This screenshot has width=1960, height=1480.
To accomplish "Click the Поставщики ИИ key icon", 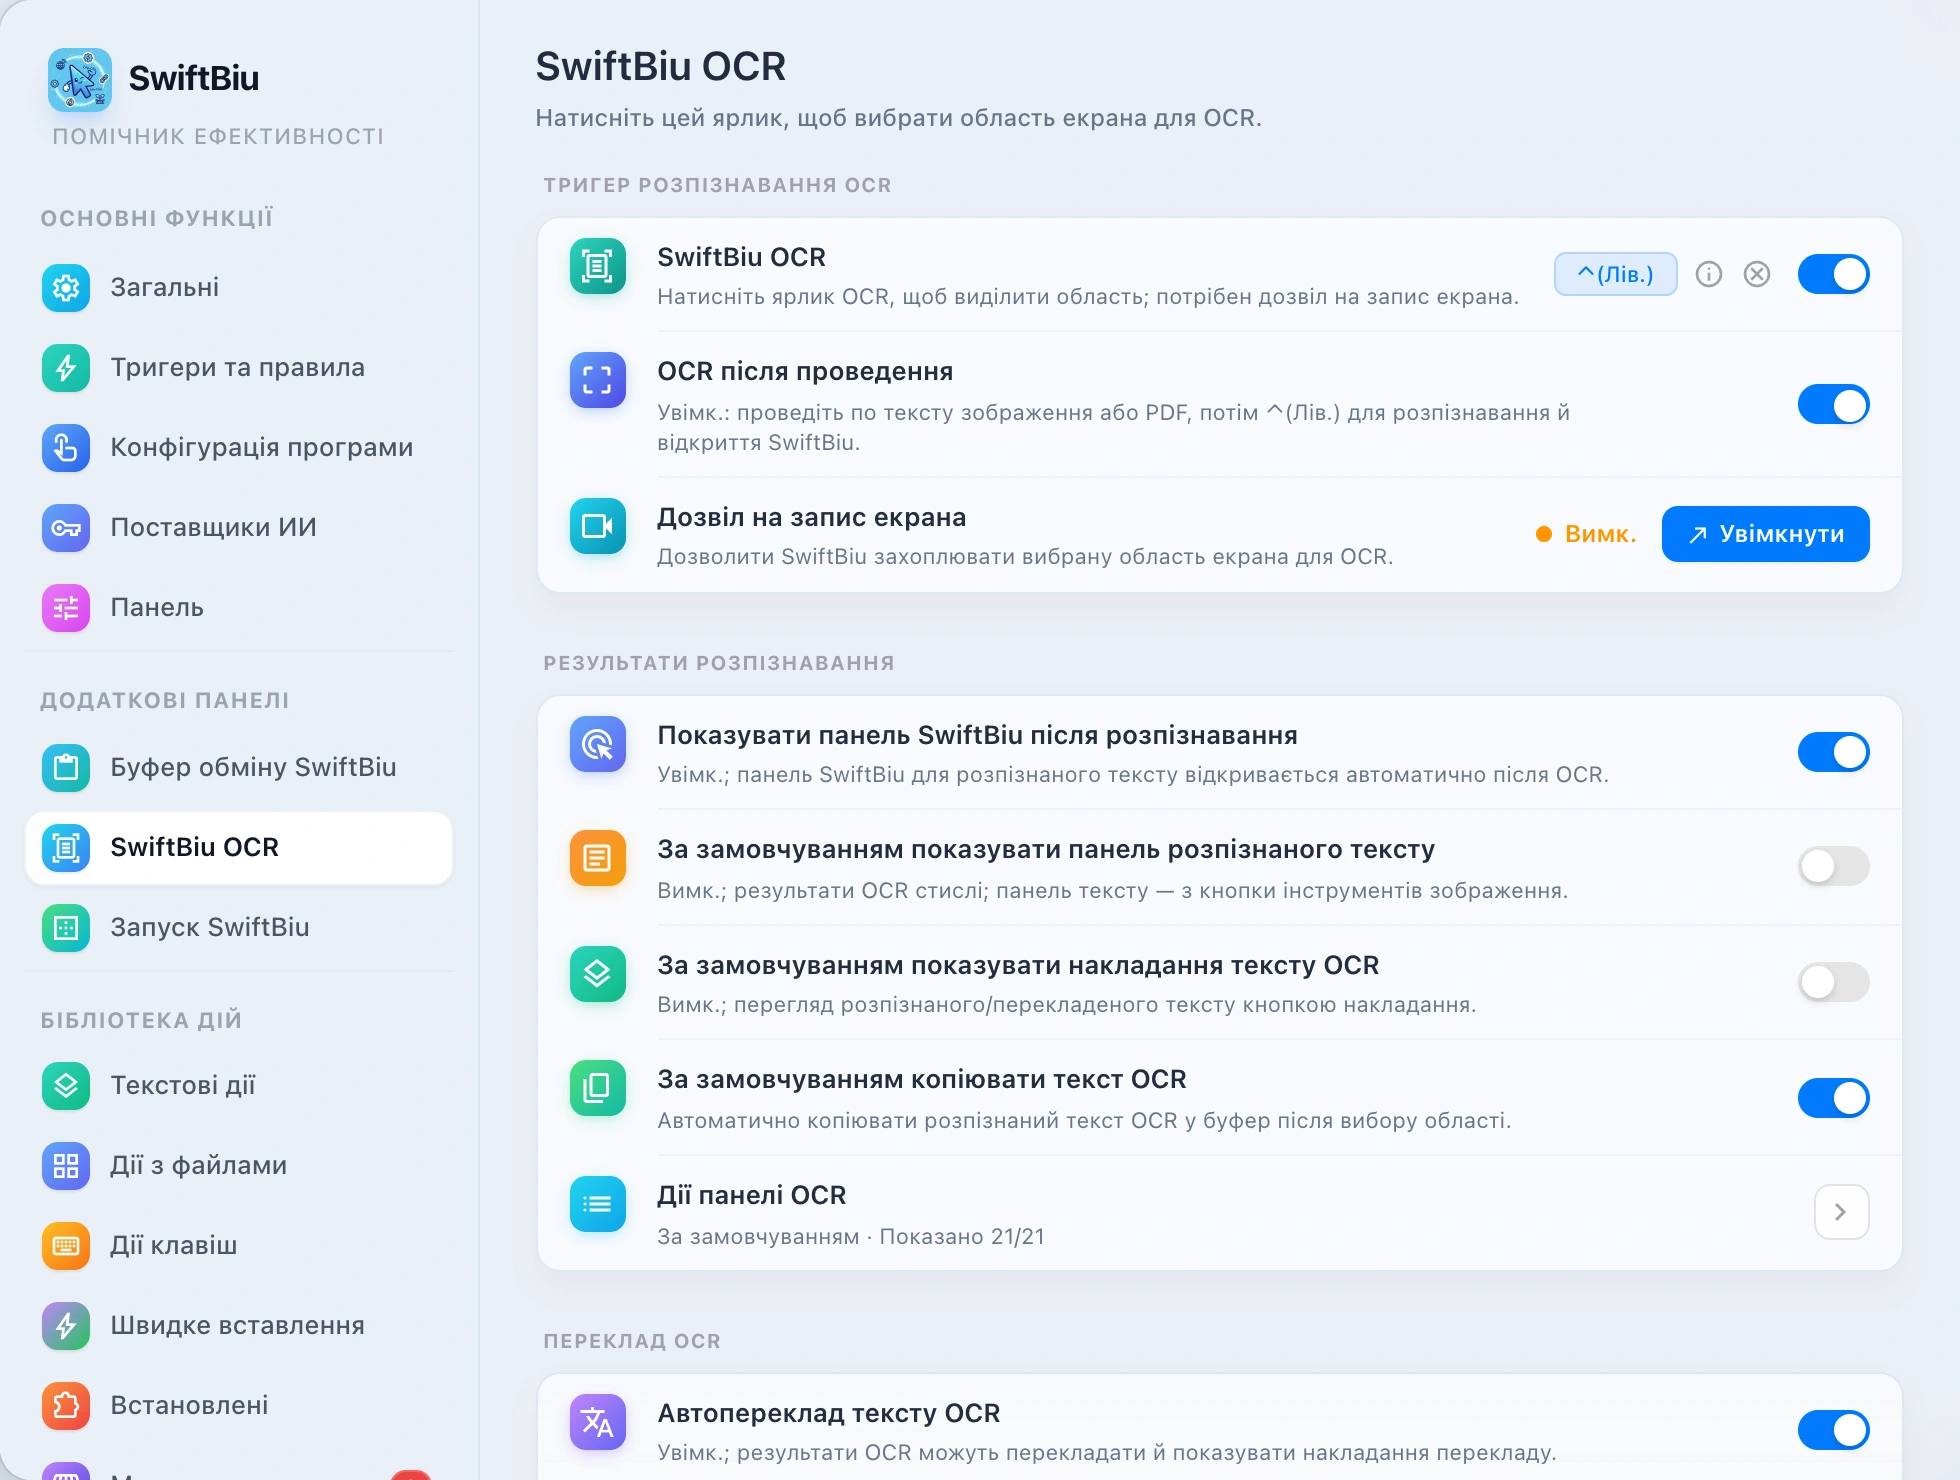I will [66, 528].
